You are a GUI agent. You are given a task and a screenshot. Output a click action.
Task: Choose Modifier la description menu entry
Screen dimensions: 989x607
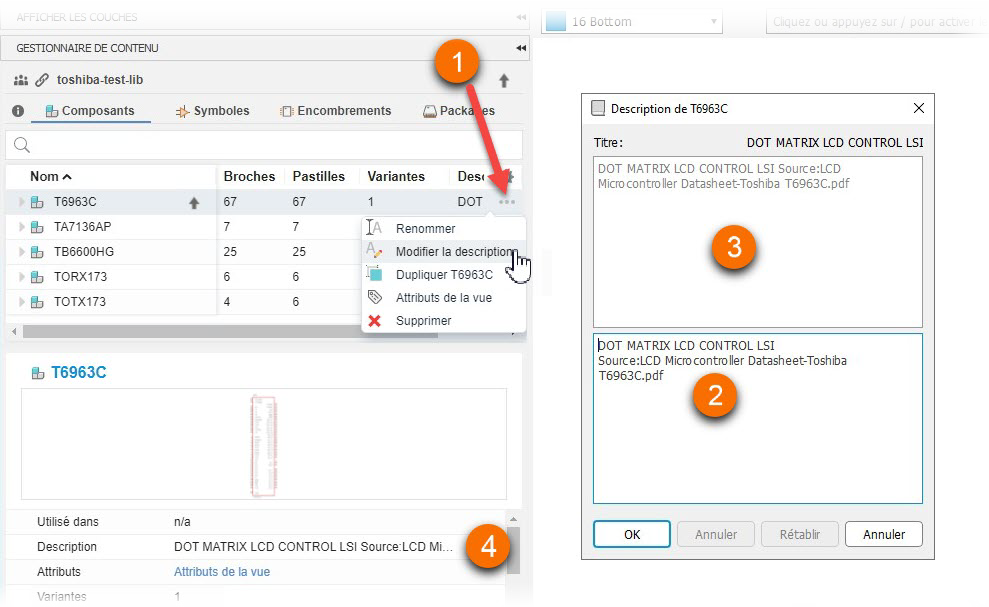point(443,252)
